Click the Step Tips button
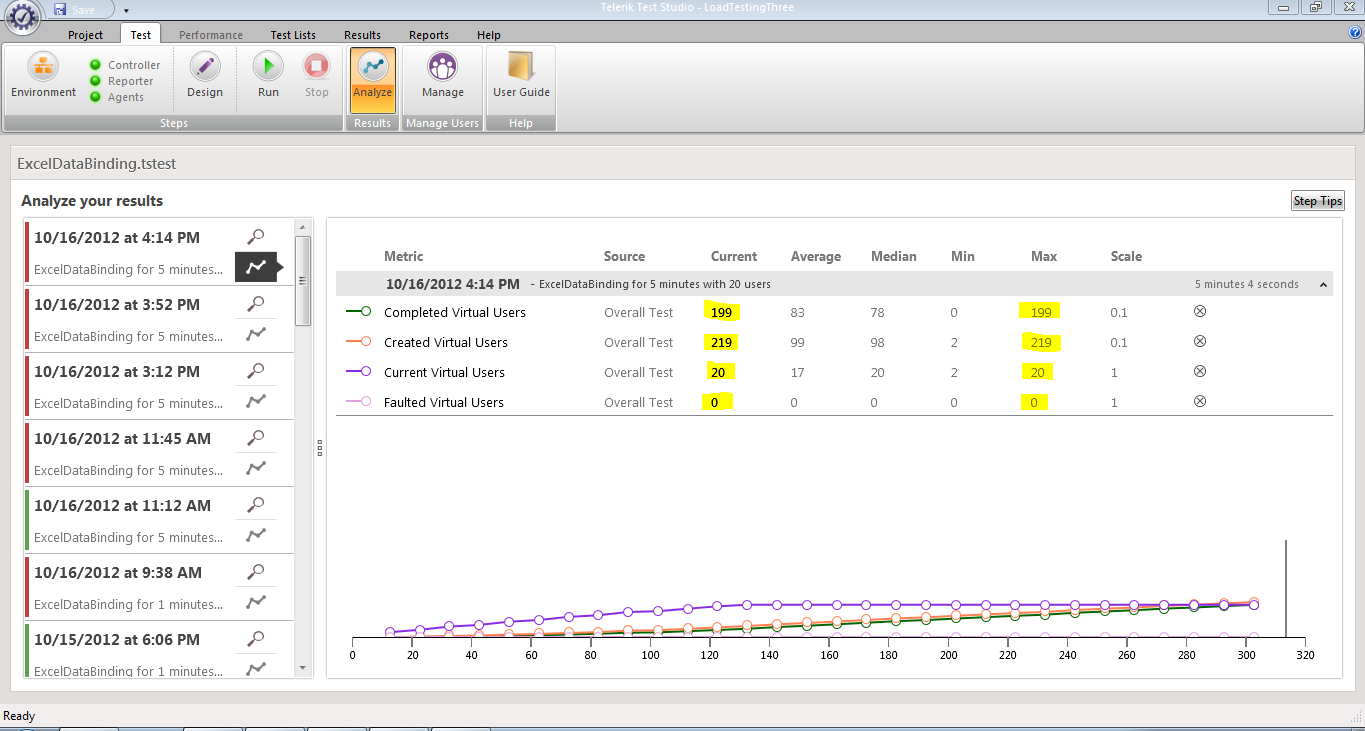The width and height of the screenshot is (1365, 731). [x=1317, y=201]
